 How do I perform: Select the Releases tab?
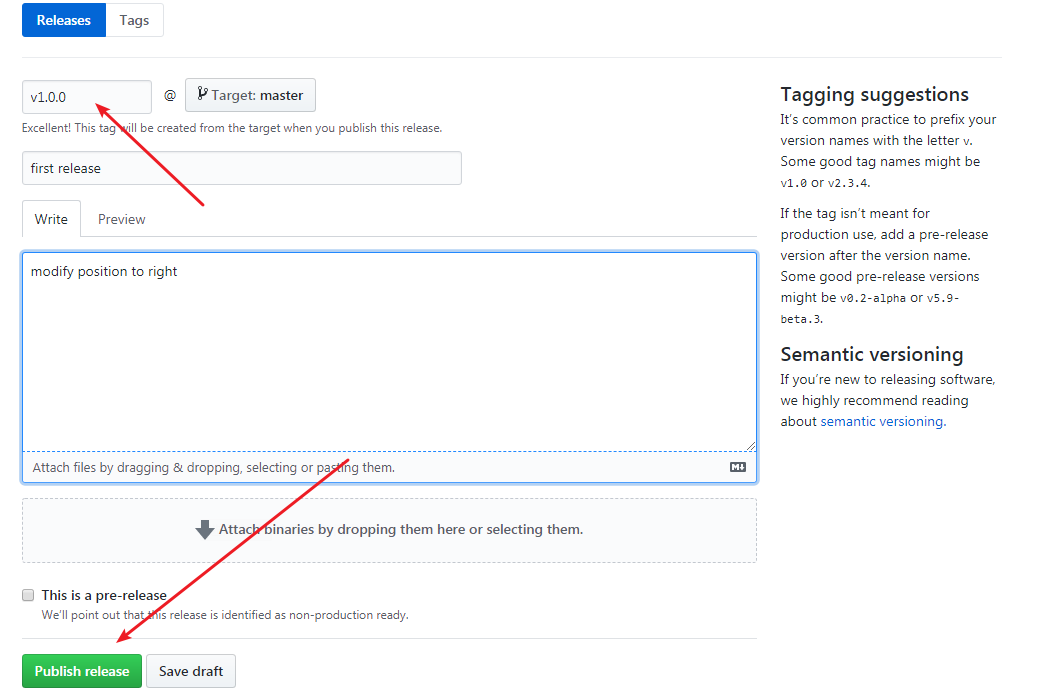(64, 20)
